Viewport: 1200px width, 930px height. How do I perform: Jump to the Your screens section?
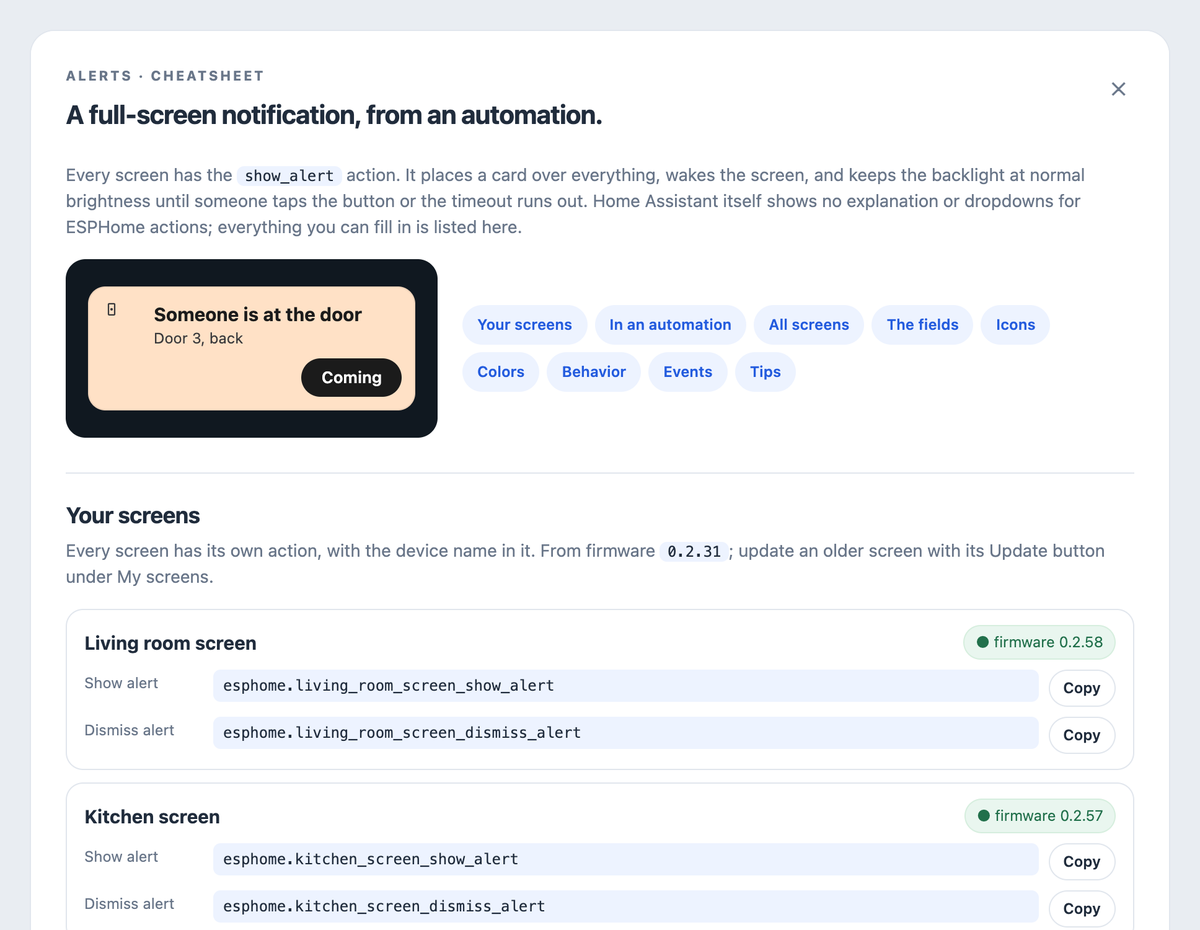(525, 325)
